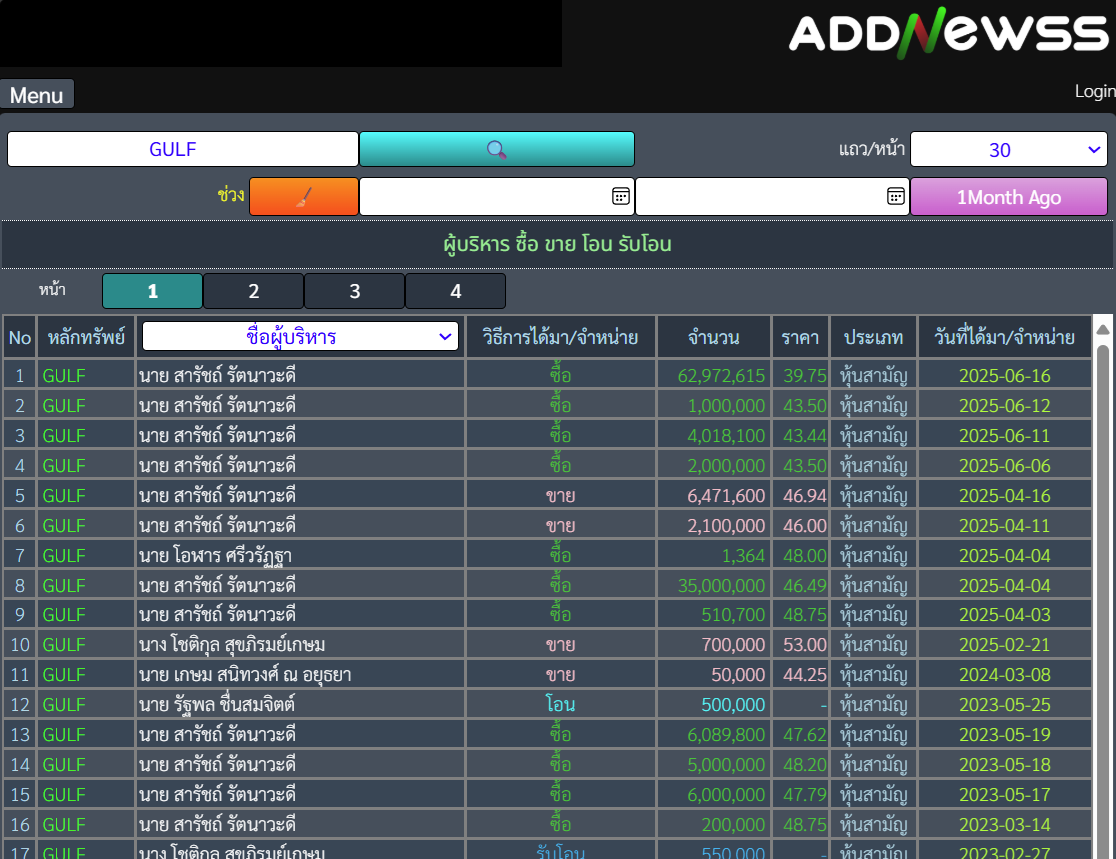Click the GULF ticker in row 1
This screenshot has height=859, width=1116.
[64, 375]
